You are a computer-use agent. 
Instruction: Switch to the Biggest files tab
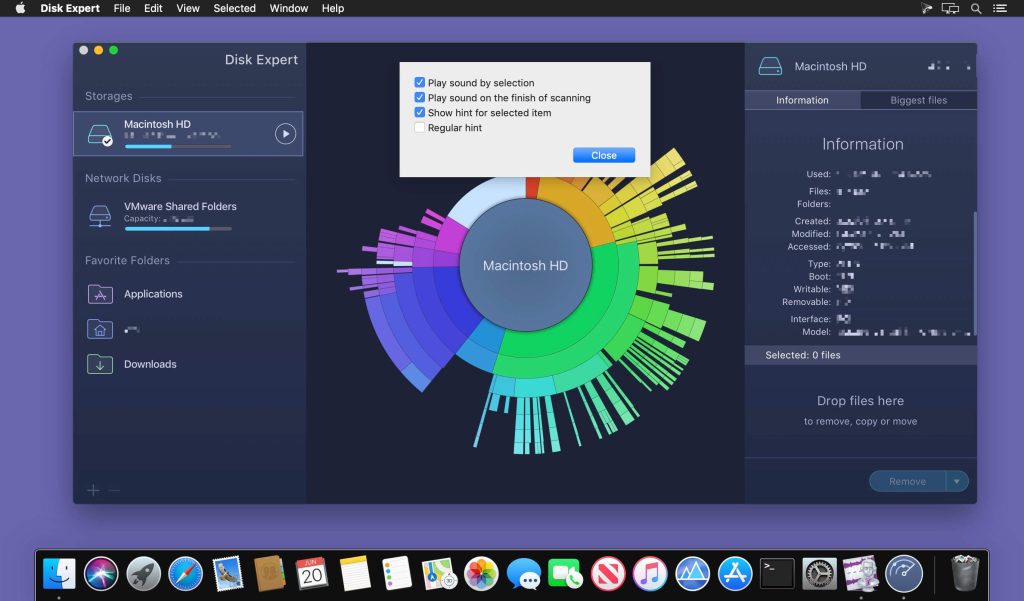pyautogui.click(x=919, y=100)
